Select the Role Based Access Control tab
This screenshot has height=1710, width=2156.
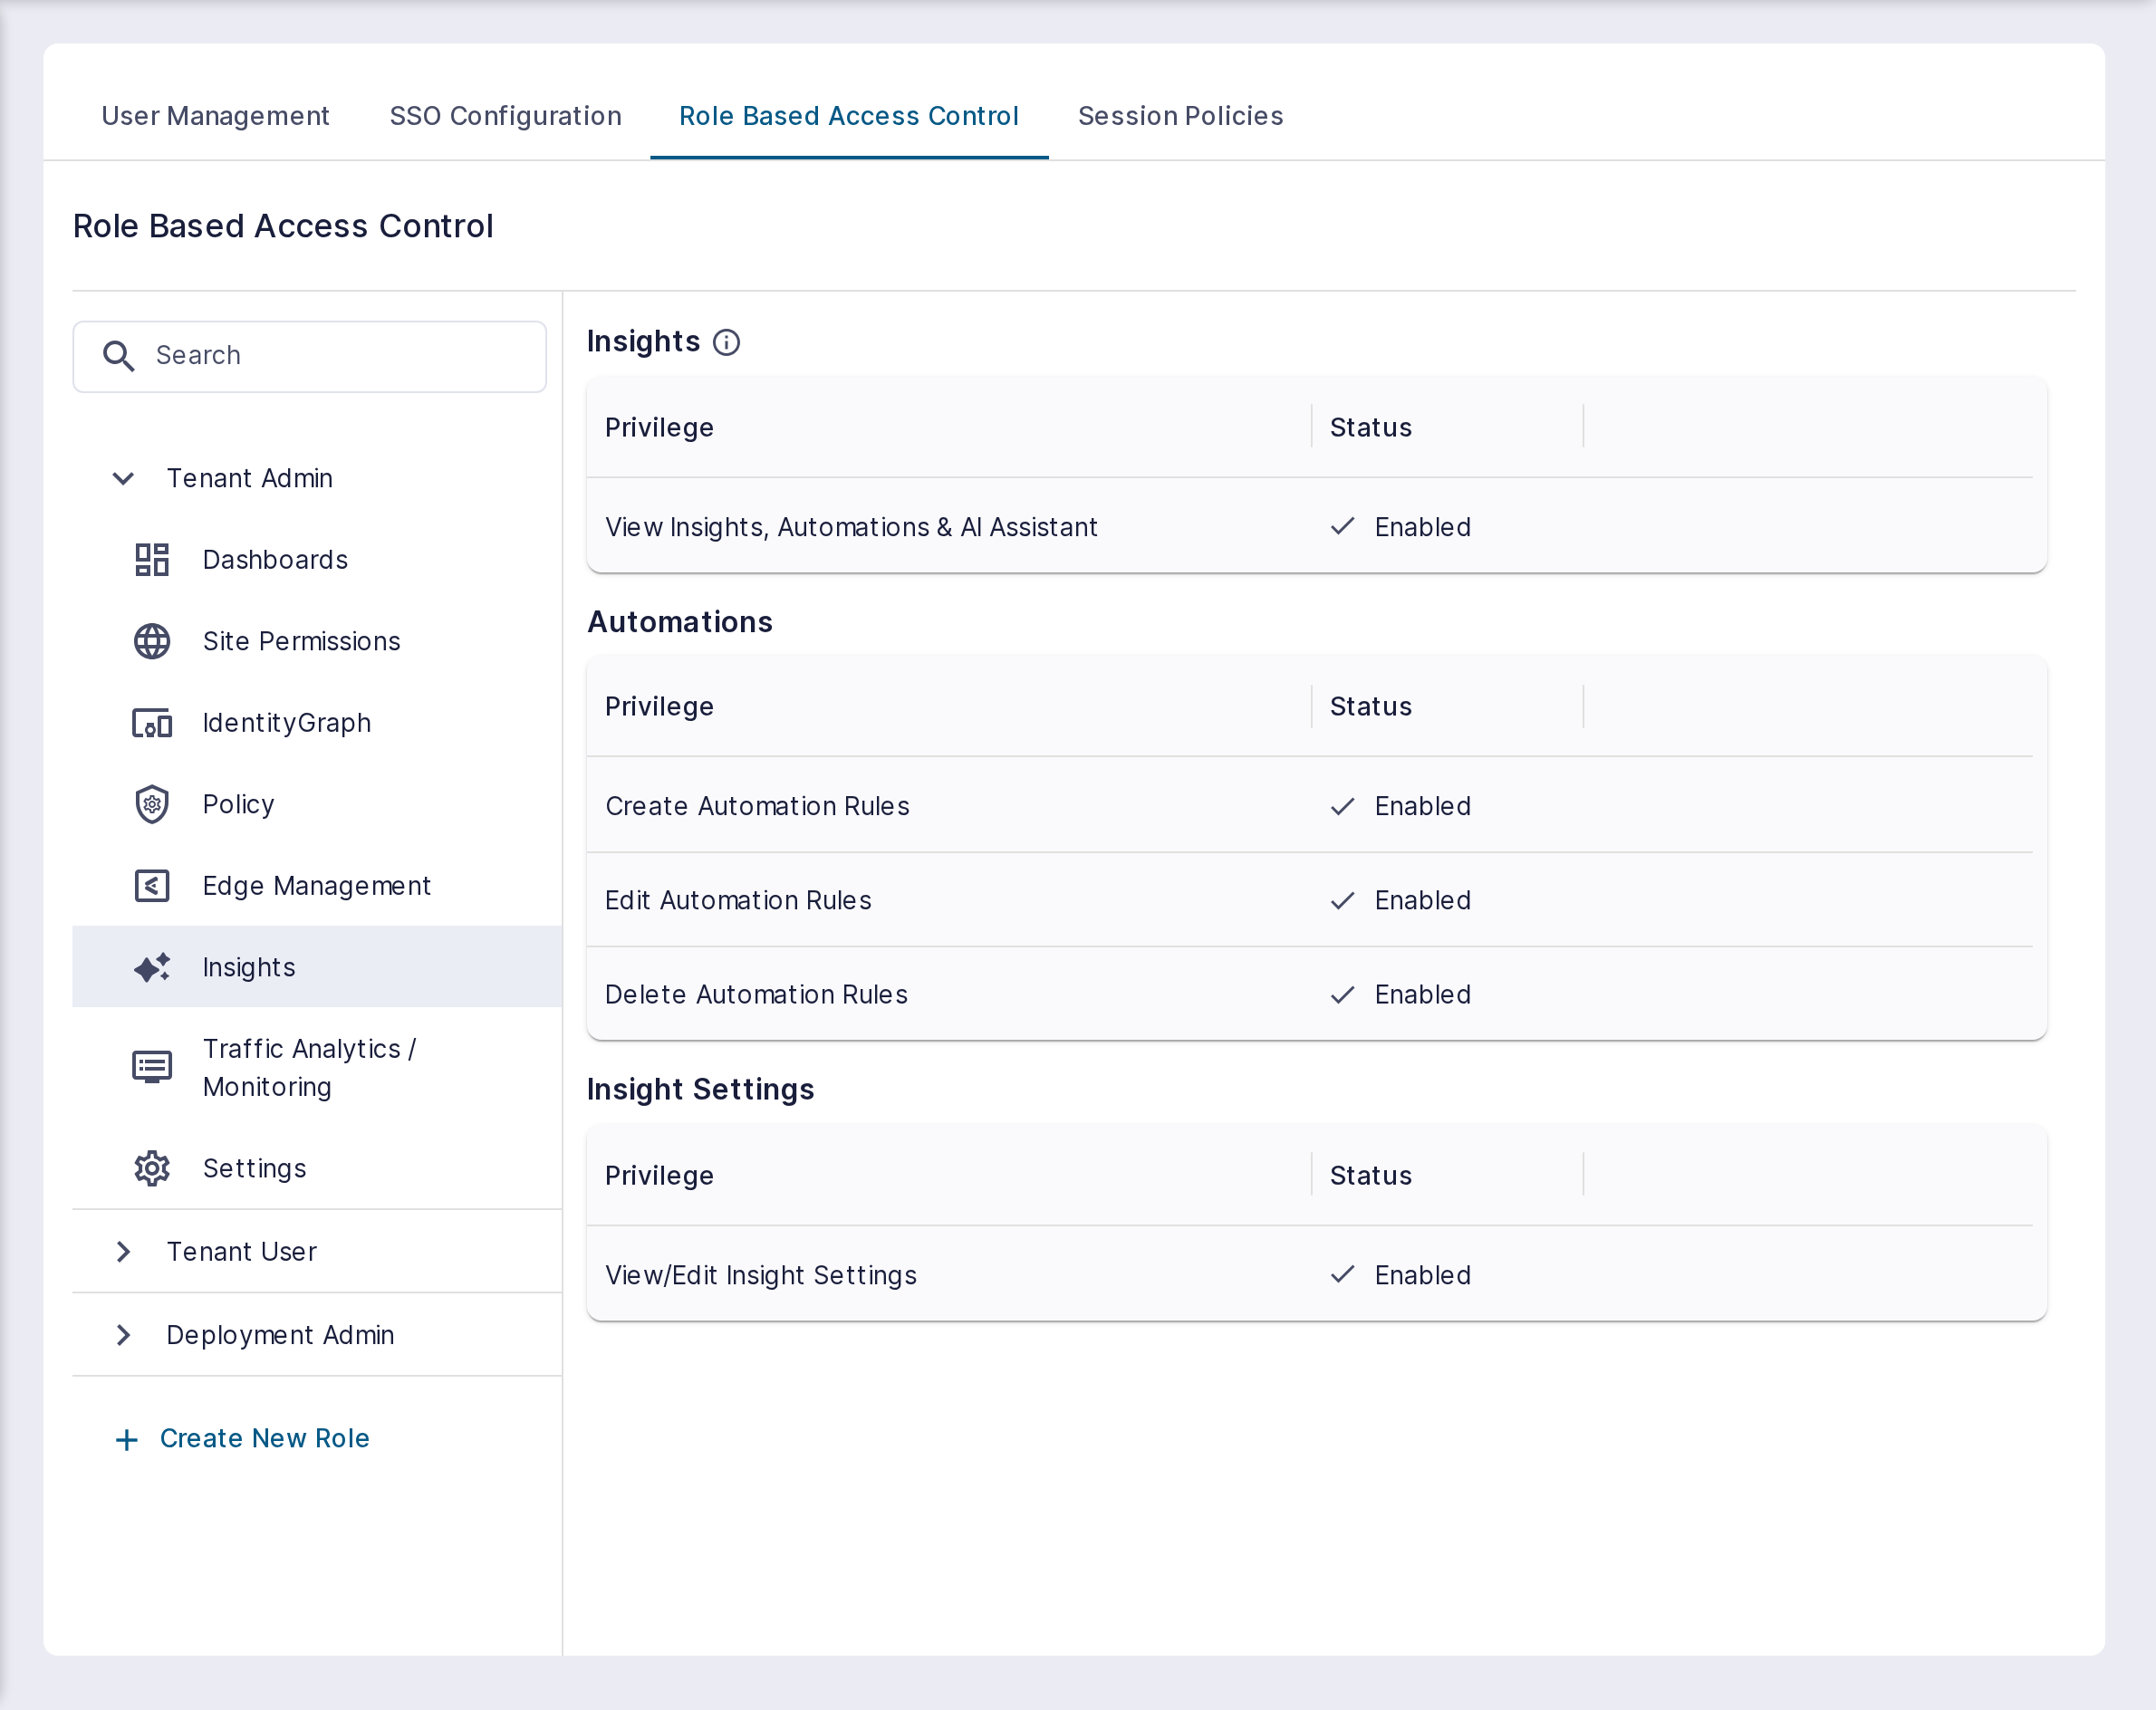pyautogui.click(x=848, y=116)
